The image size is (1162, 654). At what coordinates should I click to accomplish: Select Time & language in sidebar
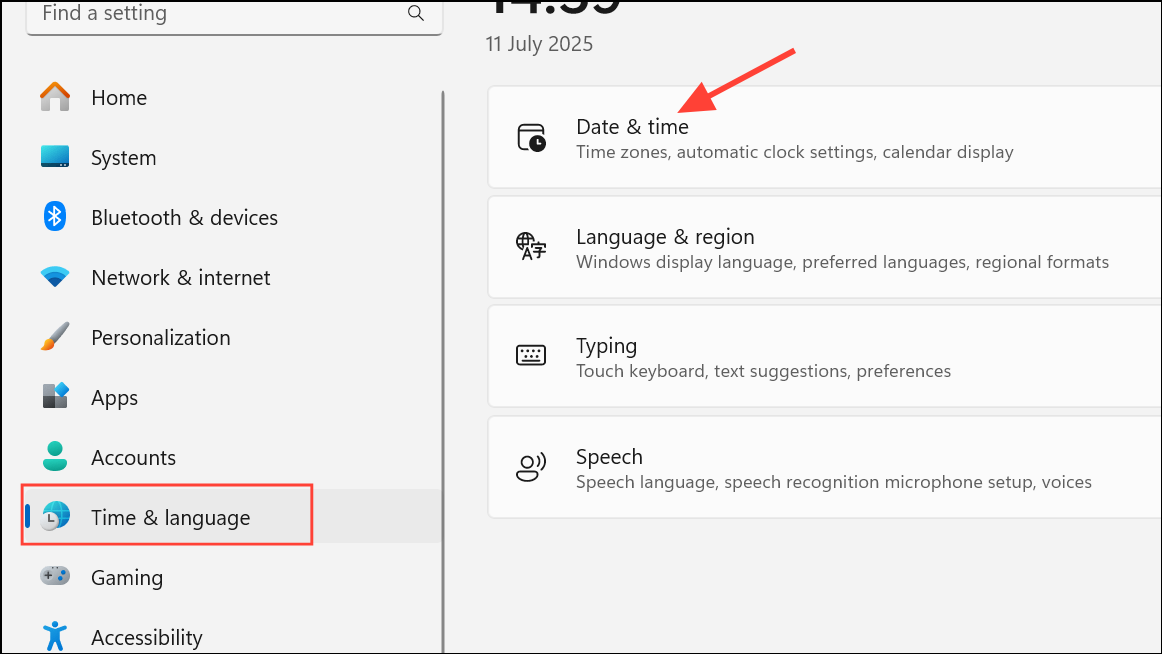coord(231,516)
